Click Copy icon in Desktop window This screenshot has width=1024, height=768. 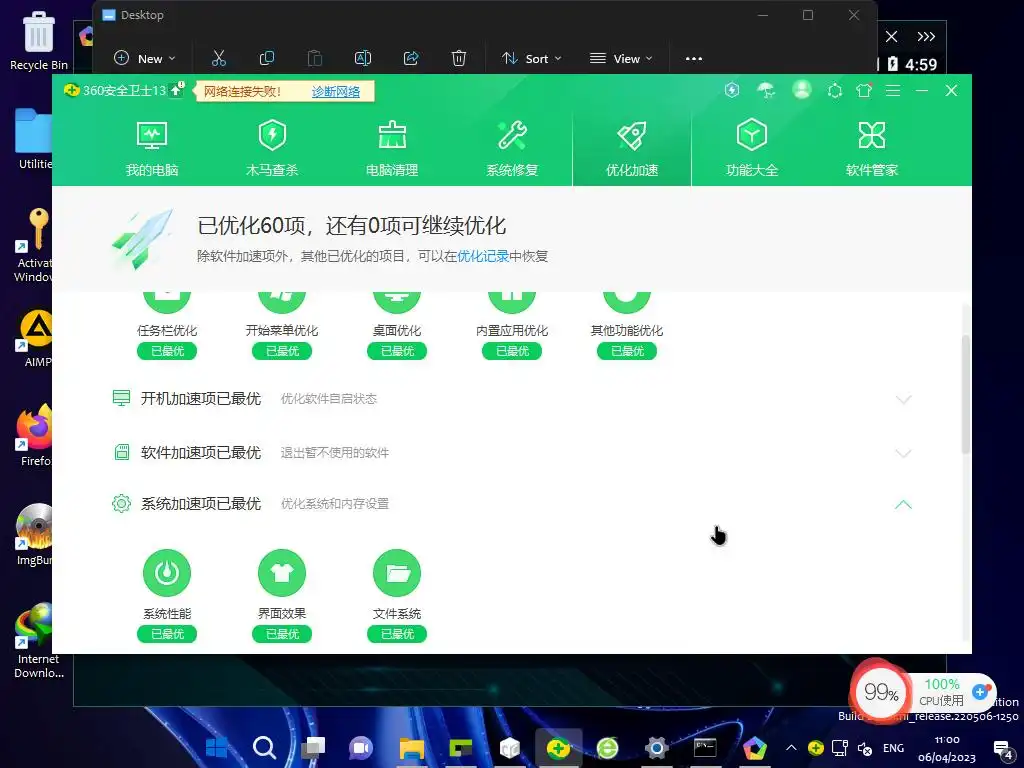click(266, 58)
